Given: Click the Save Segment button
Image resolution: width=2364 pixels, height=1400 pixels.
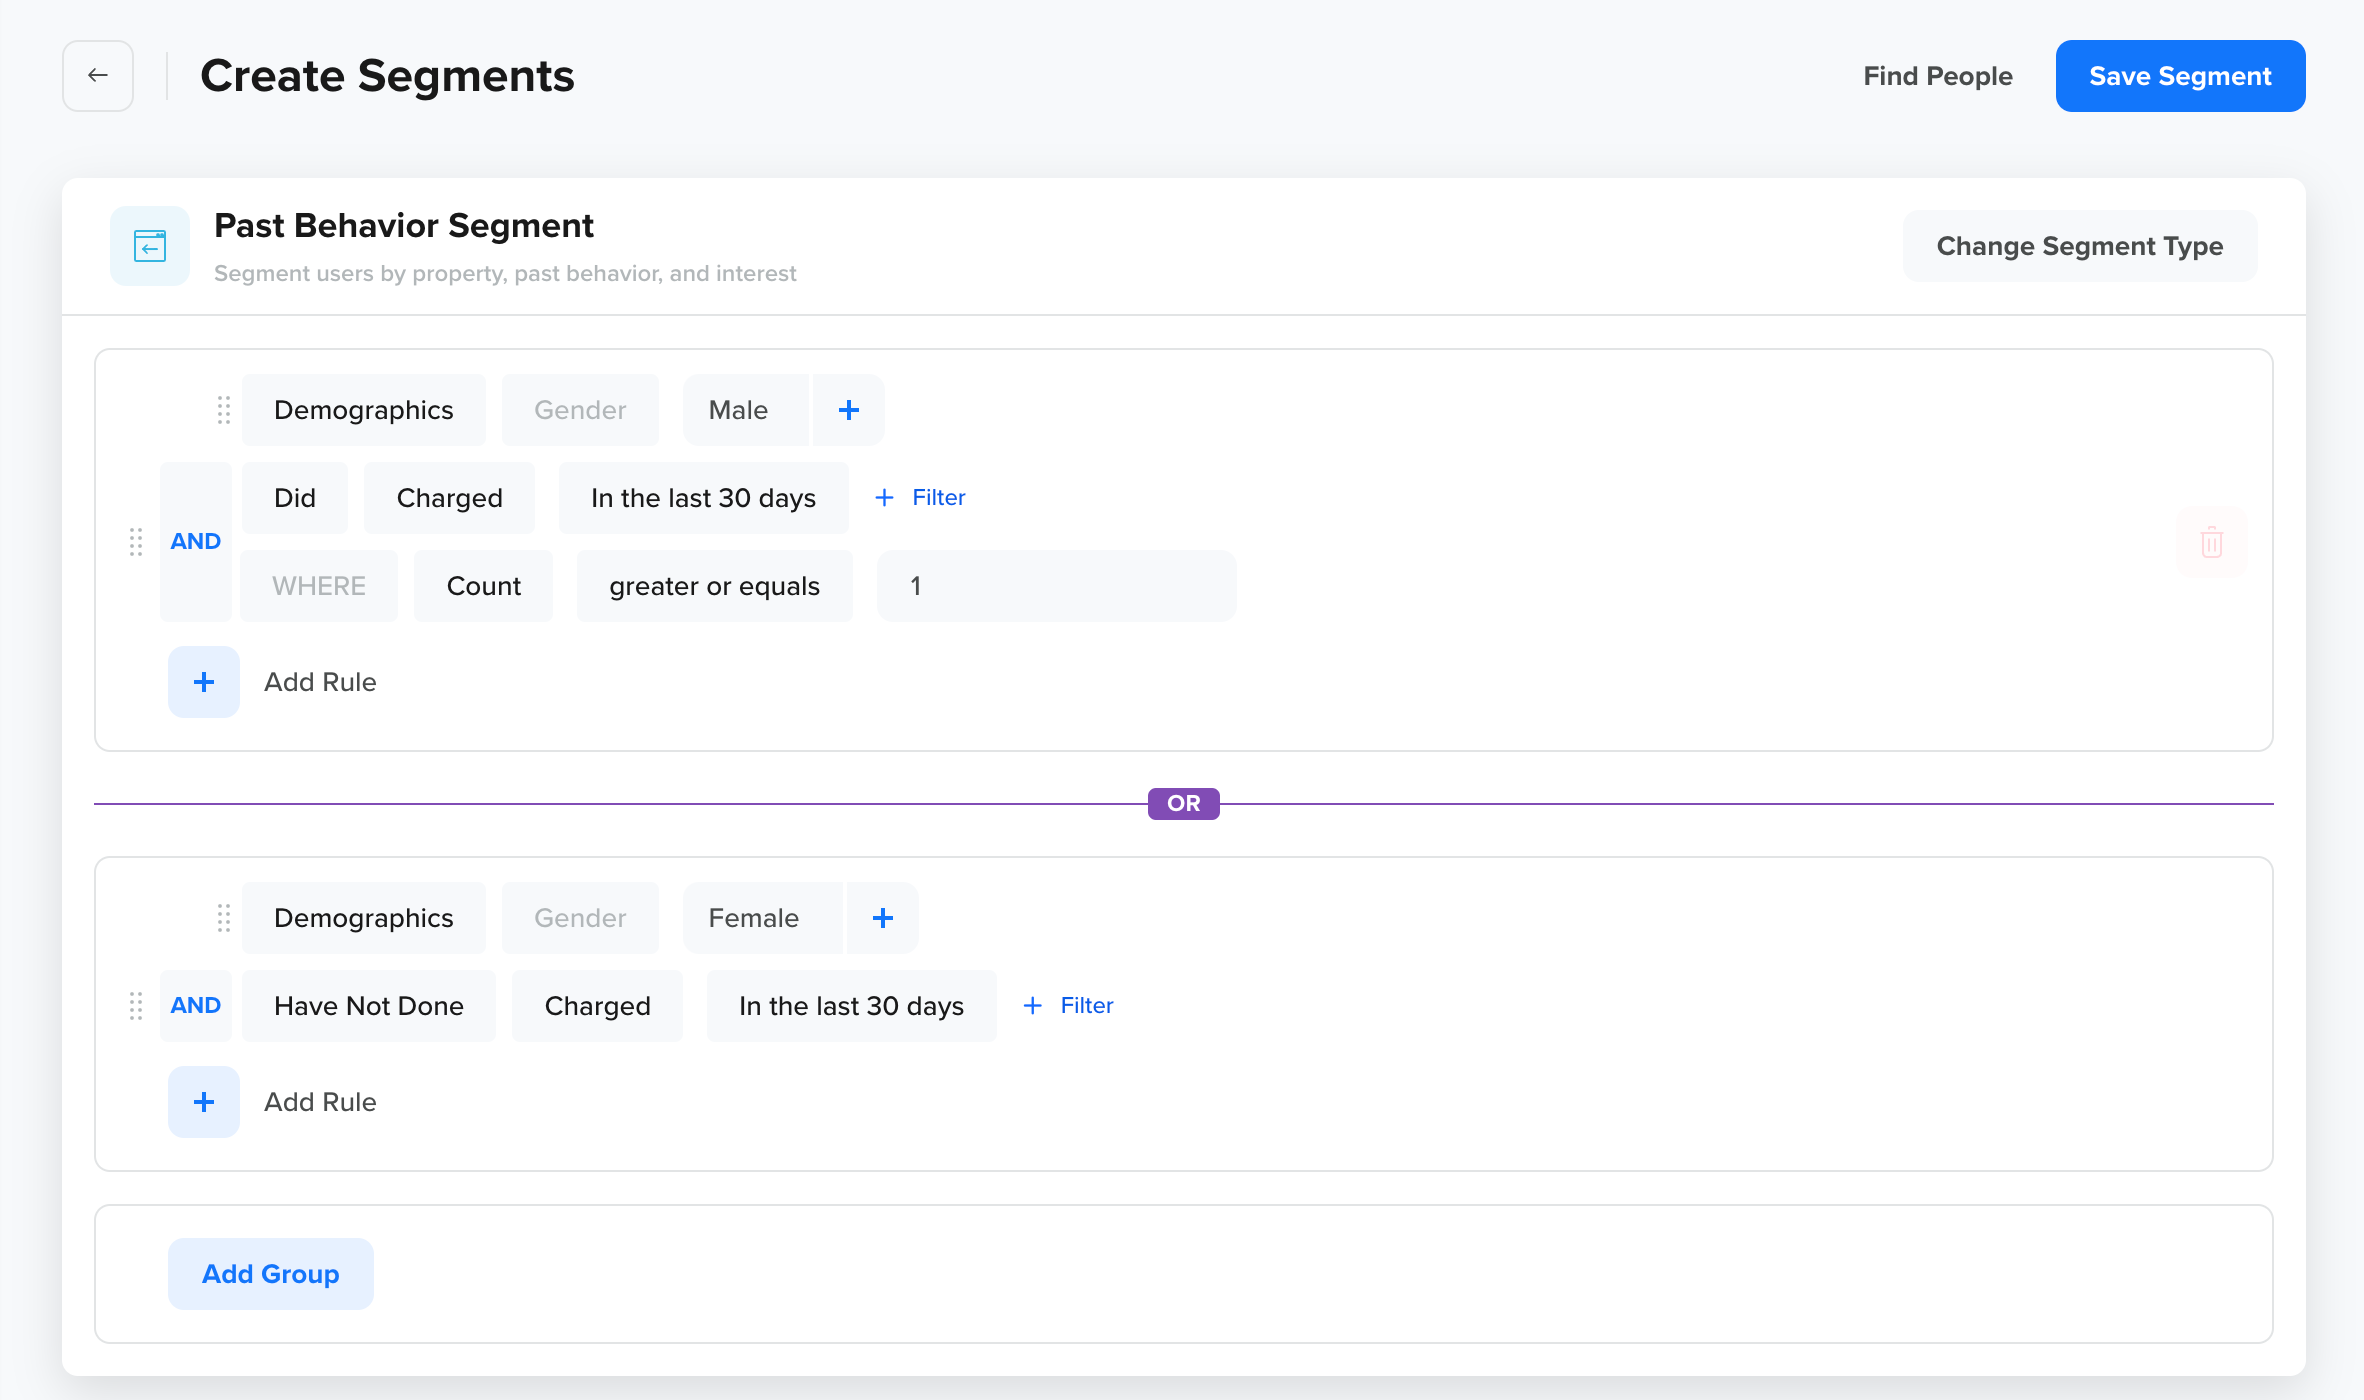Looking at the screenshot, I should [x=2181, y=75].
